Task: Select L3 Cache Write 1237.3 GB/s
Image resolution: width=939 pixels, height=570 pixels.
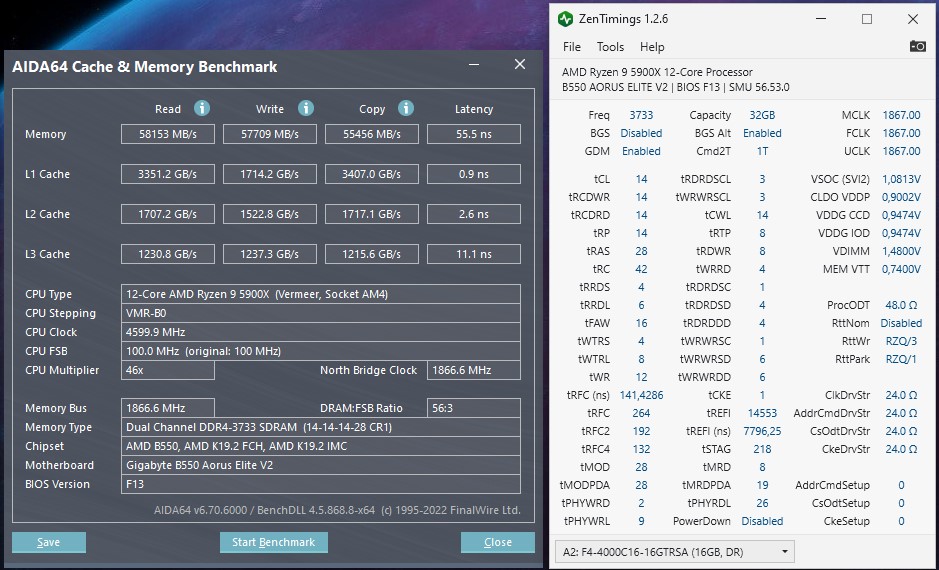Action: coord(269,254)
